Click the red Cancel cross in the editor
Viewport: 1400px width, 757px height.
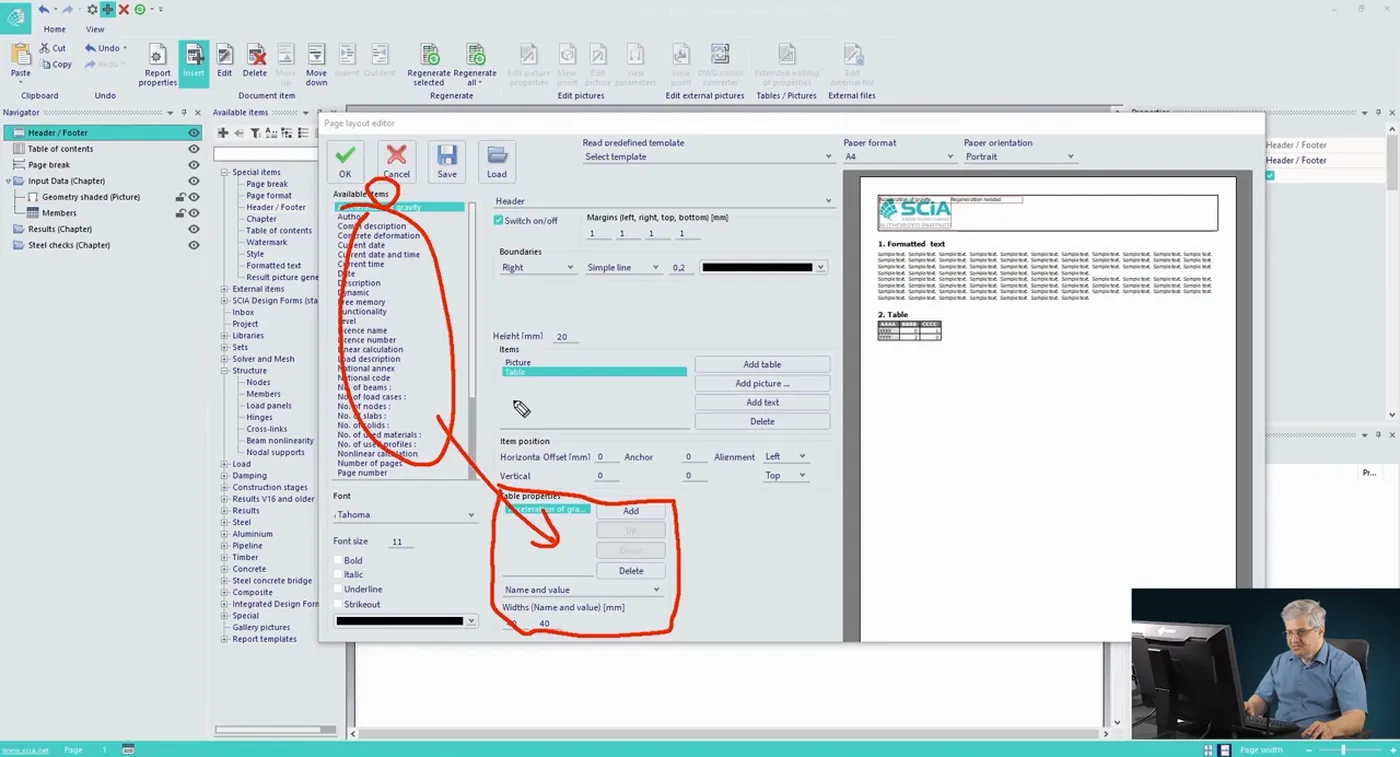(396, 161)
